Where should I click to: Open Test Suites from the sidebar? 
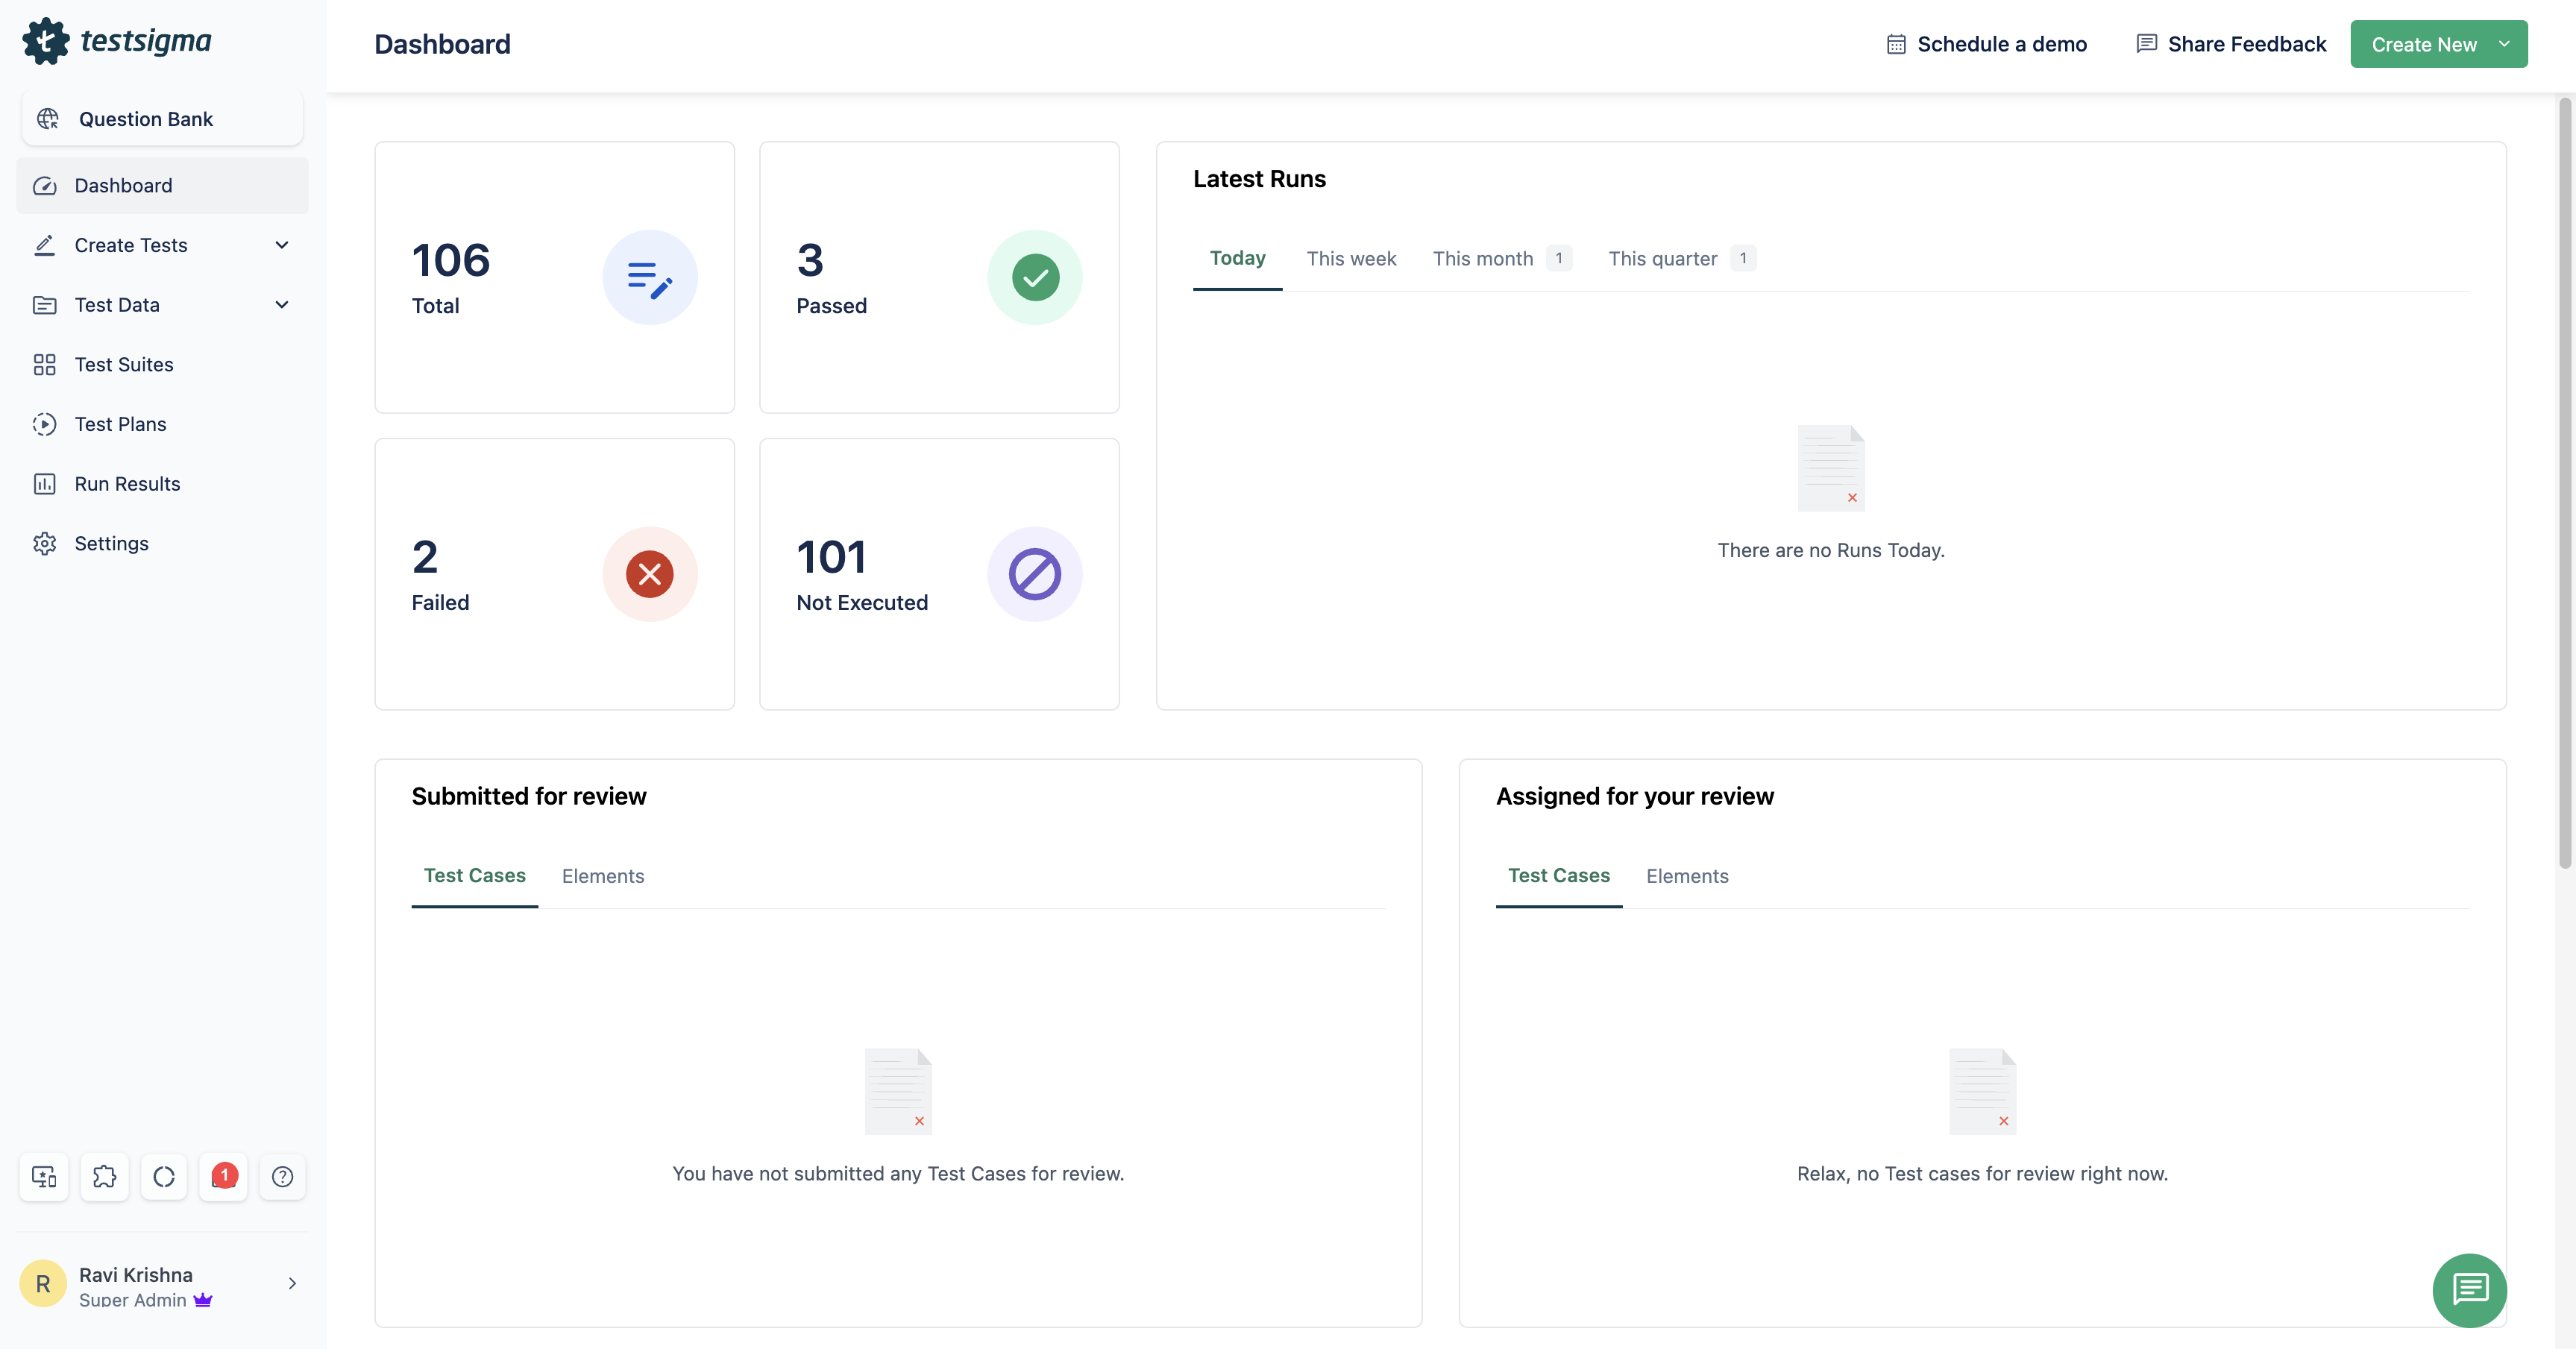click(123, 364)
